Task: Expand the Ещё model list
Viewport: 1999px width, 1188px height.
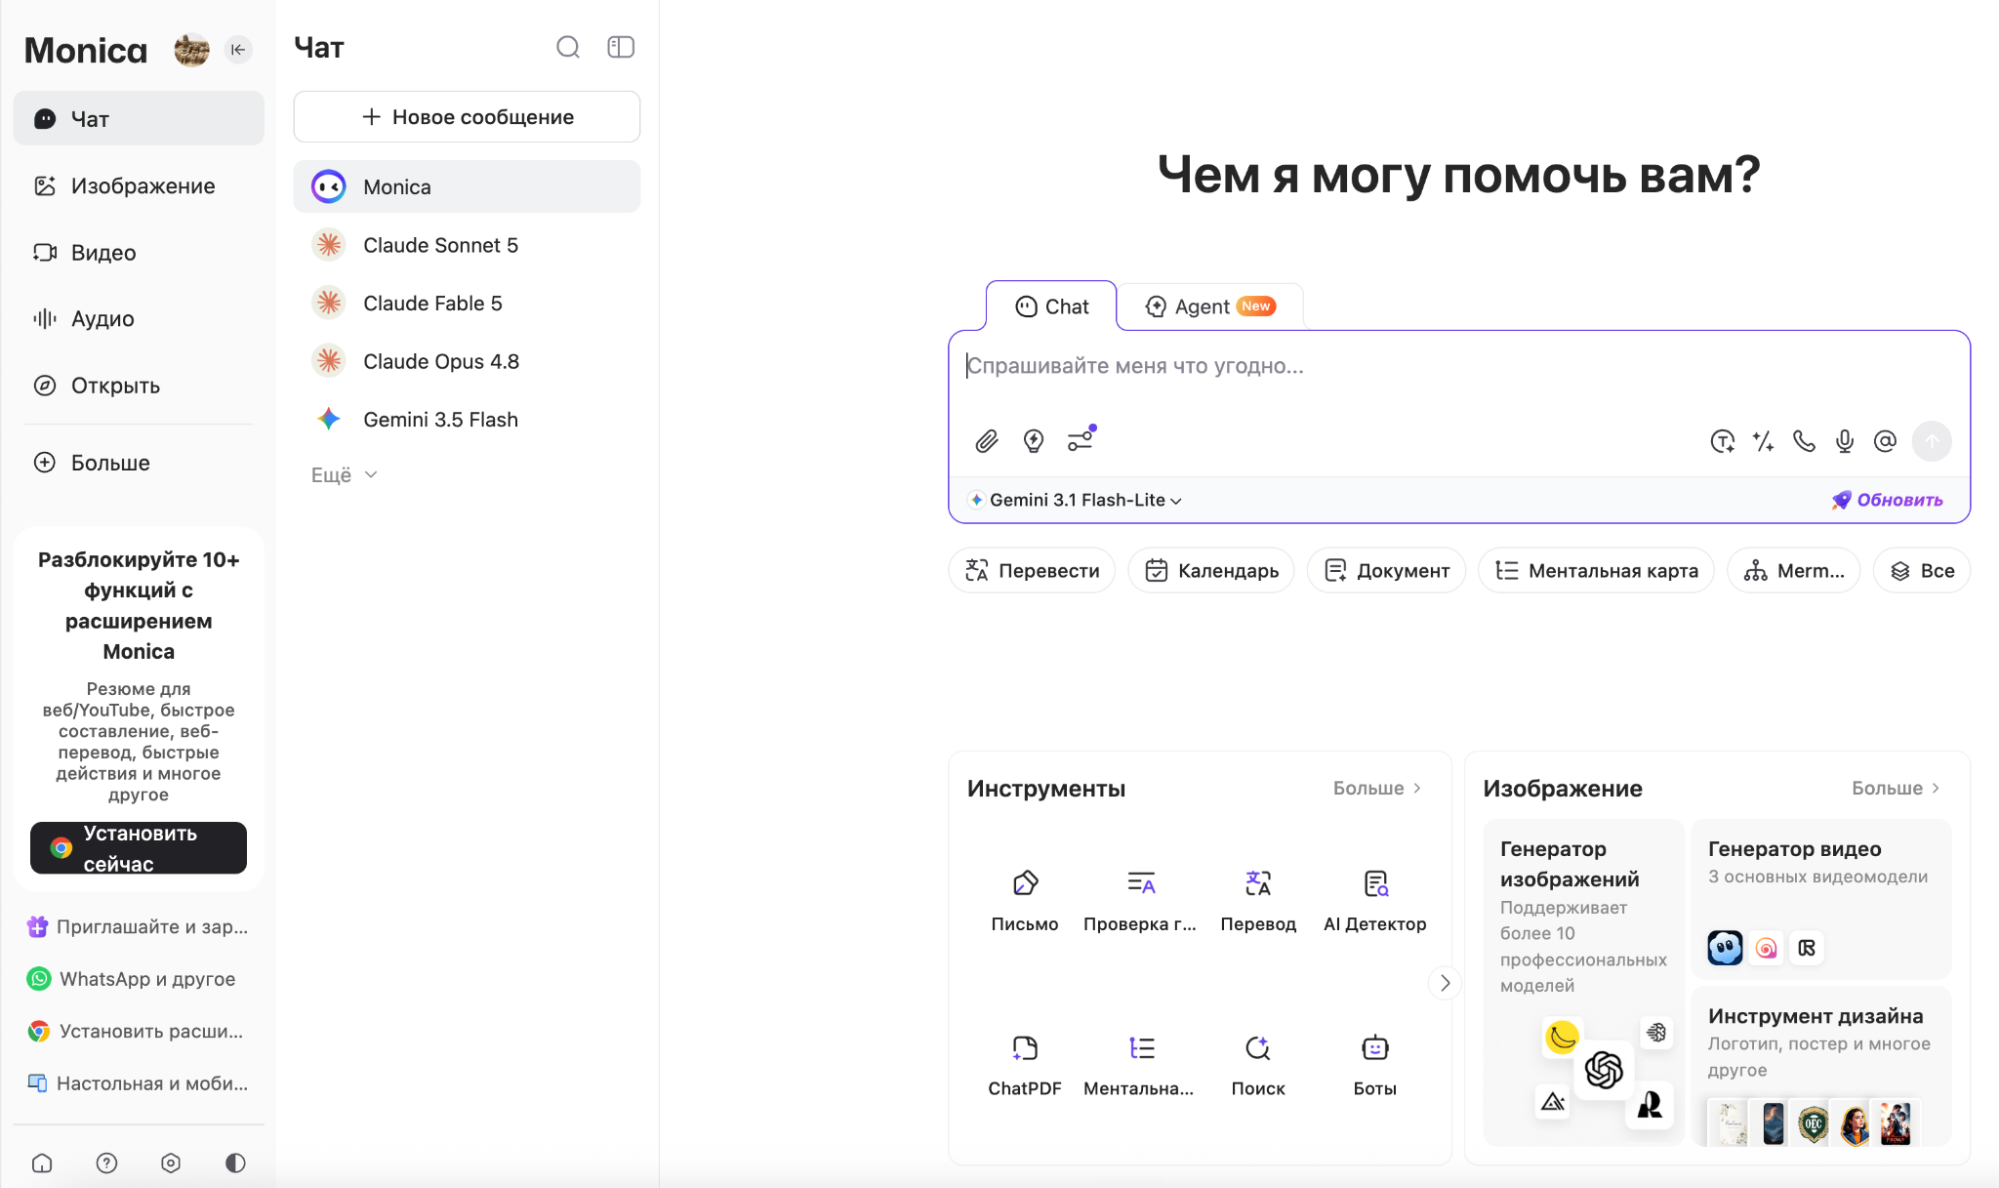Action: 343,475
